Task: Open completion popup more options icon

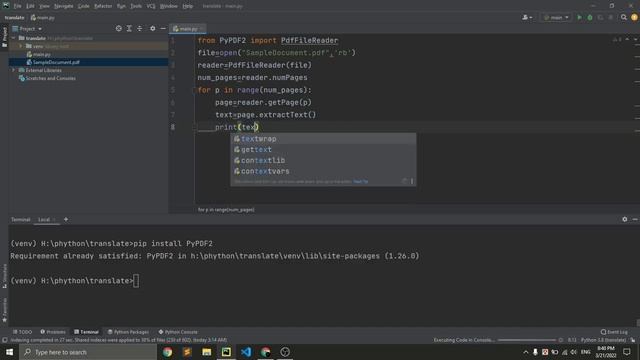Action: (412, 181)
